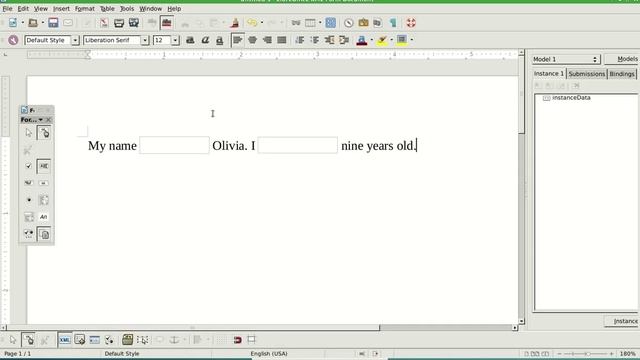Image resolution: width=640 pixels, height=360 pixels.
Task: Click the Models button
Action: (x=622, y=59)
